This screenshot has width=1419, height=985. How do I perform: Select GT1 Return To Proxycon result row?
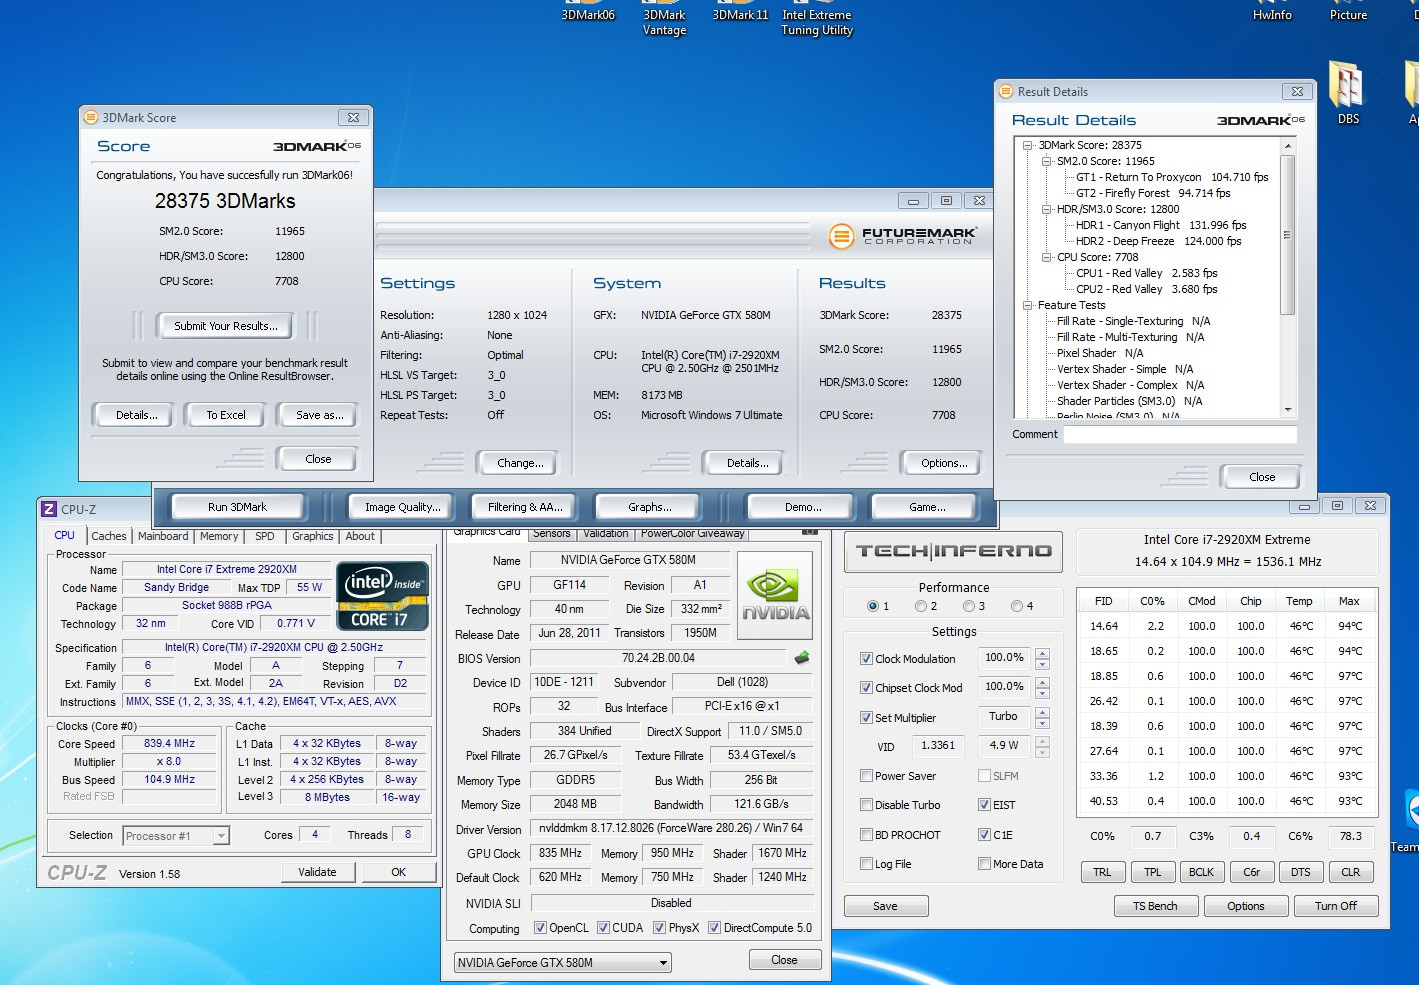(x=1172, y=177)
